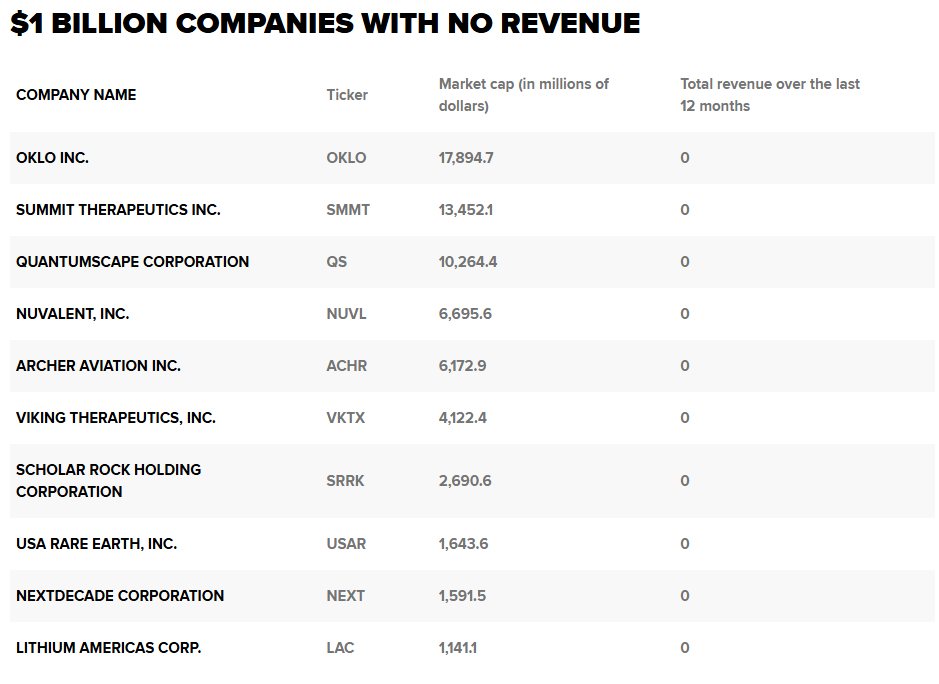The height and width of the screenshot is (684, 939).
Task: Select market cap value 1,643.6
Action: click(x=464, y=544)
